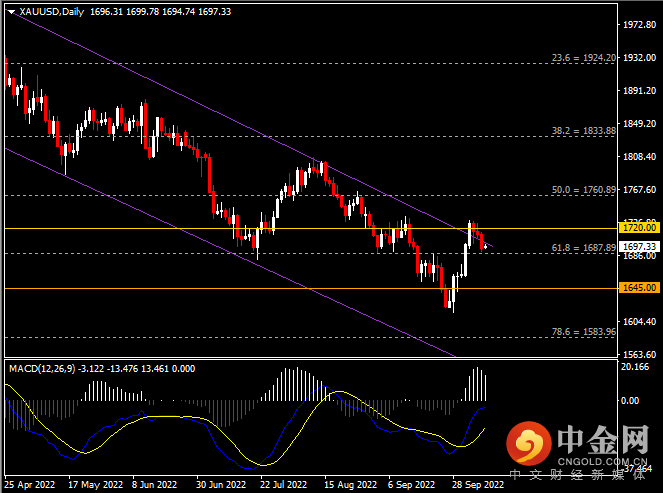The height and width of the screenshot is (493, 663).
Task: Select the 61.8 = 1687.89 Fibonacci label
Action: coord(584,248)
